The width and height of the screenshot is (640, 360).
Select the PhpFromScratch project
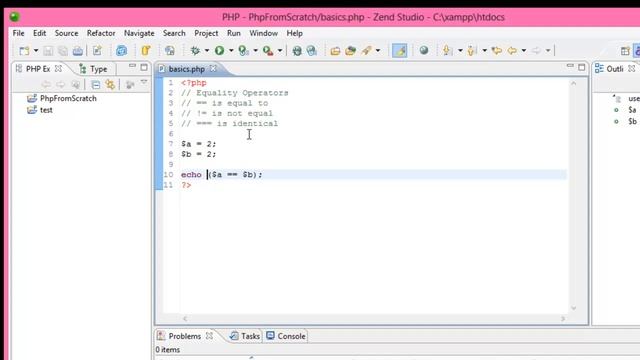[x=68, y=98]
